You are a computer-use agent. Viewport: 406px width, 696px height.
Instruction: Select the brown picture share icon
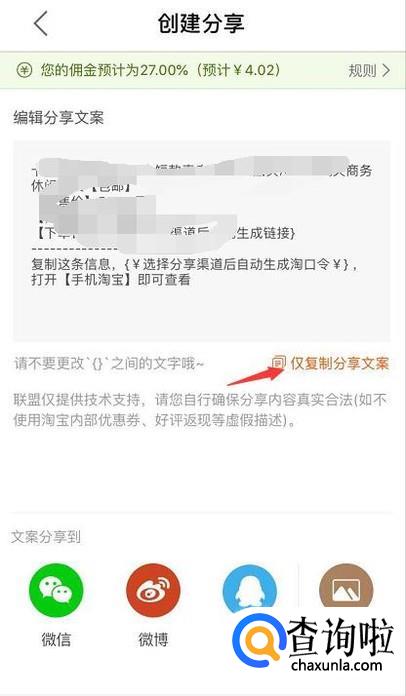346,587
